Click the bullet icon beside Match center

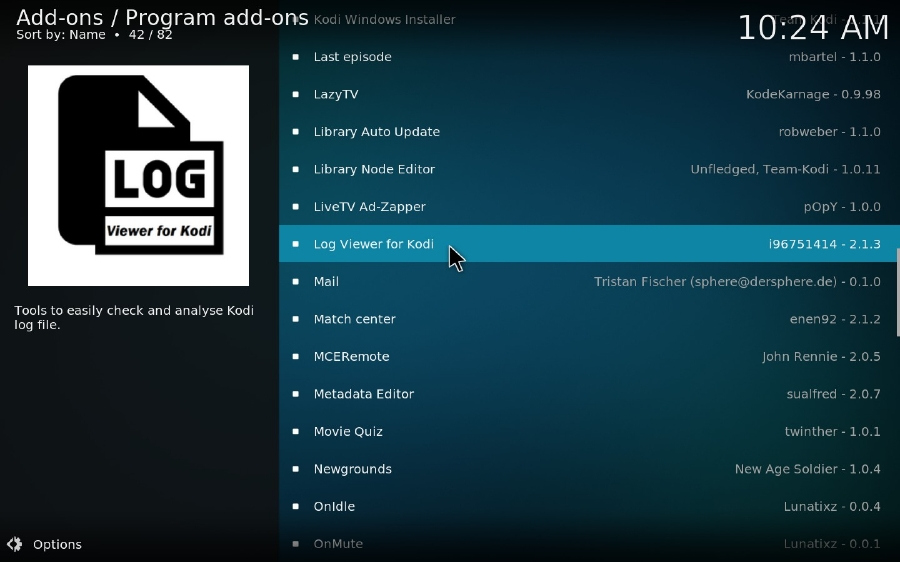pyautogui.click(x=296, y=319)
